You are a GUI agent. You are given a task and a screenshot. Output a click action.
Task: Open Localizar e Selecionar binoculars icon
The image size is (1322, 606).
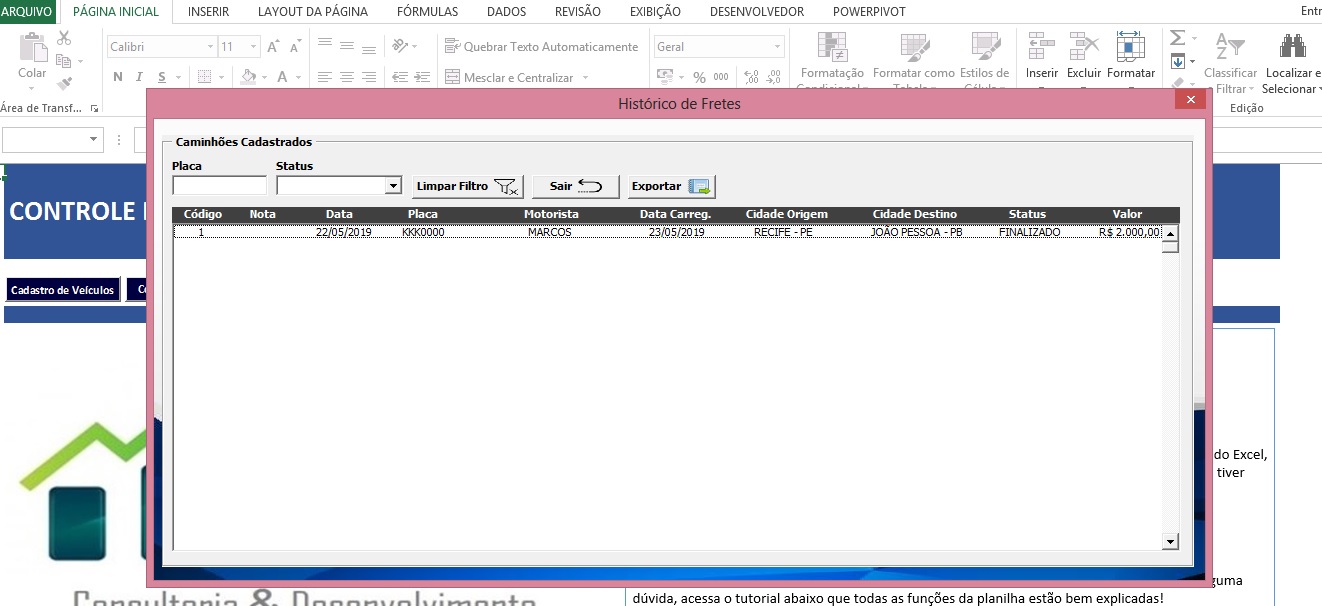pos(1292,45)
